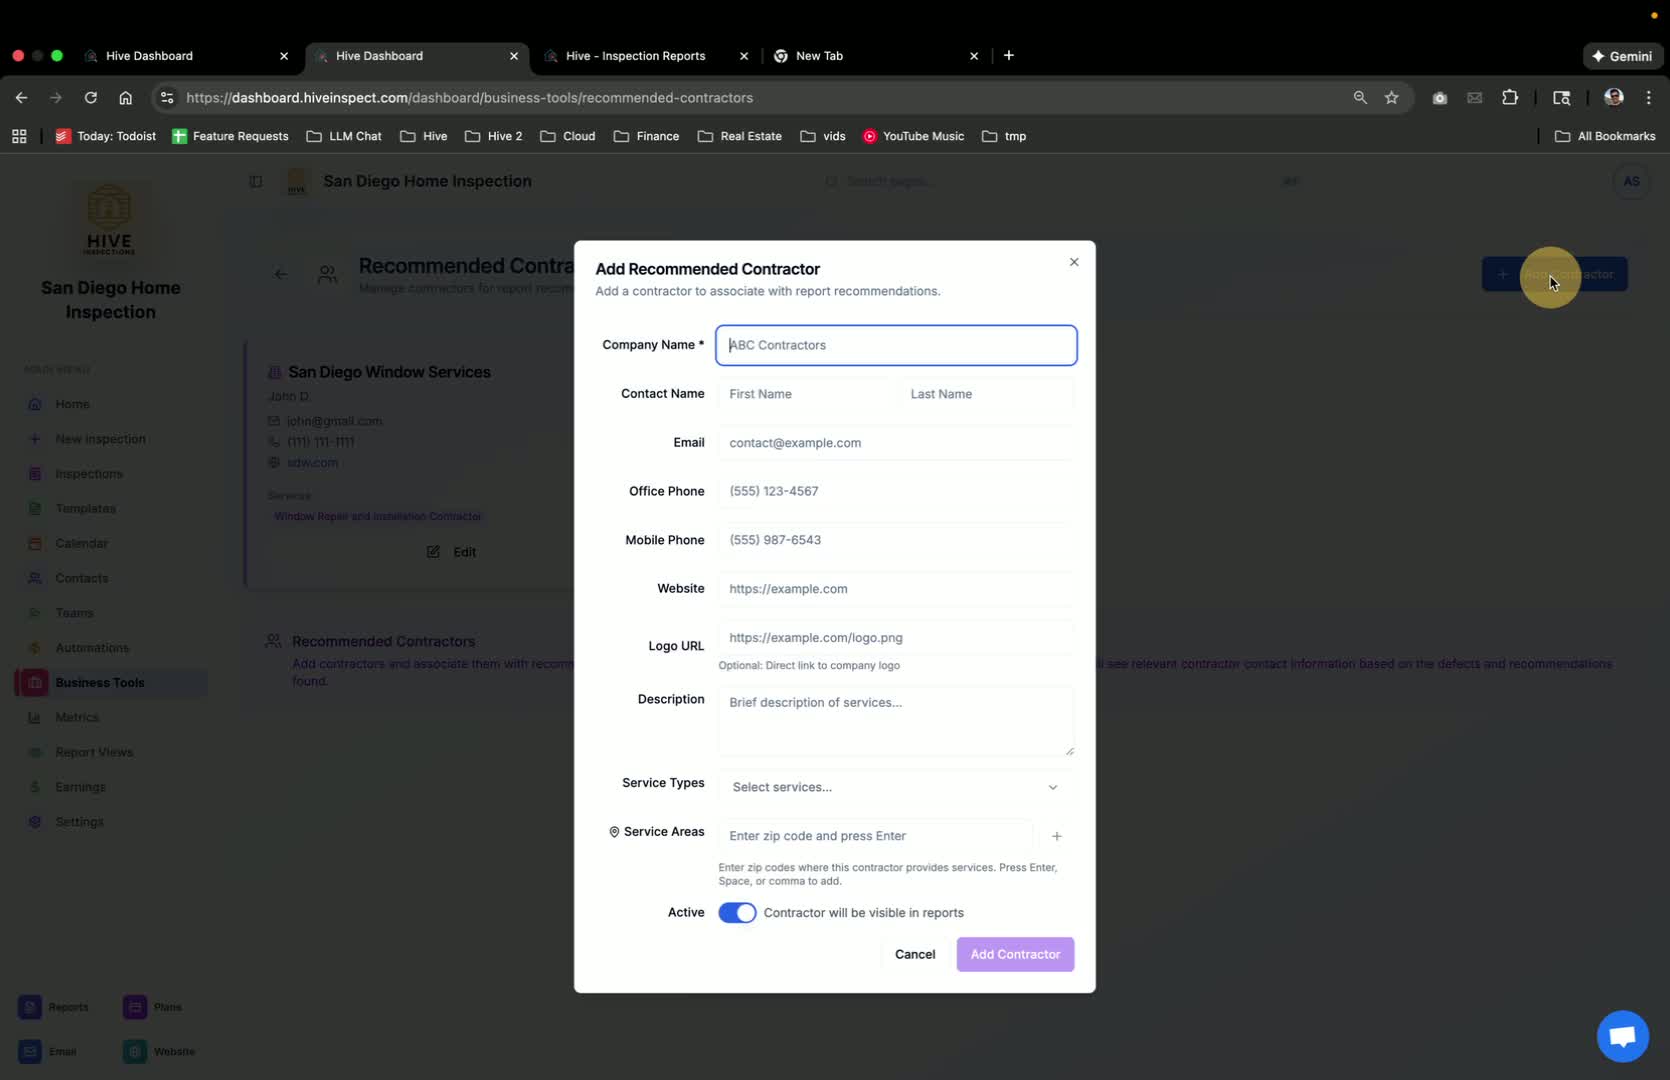This screenshot has height=1080, width=1670.
Task: Click the Add Contractor submit button
Action: (x=1015, y=954)
